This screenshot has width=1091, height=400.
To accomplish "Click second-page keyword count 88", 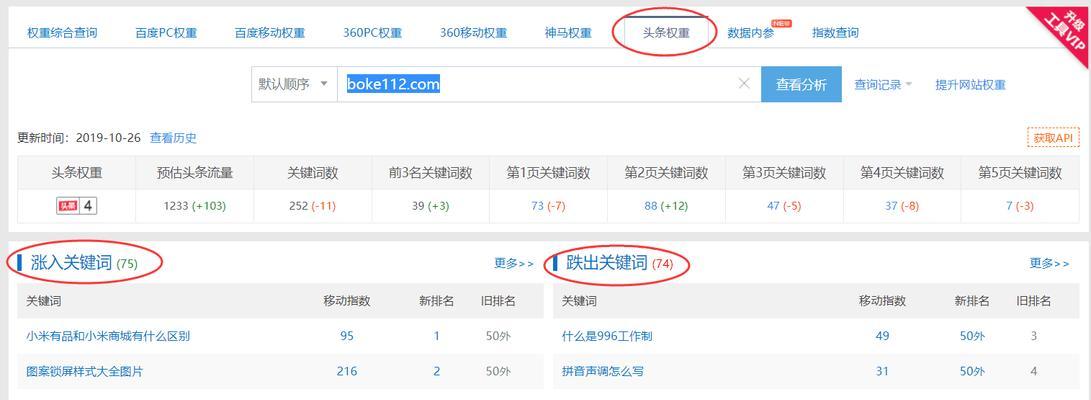I will [650, 206].
